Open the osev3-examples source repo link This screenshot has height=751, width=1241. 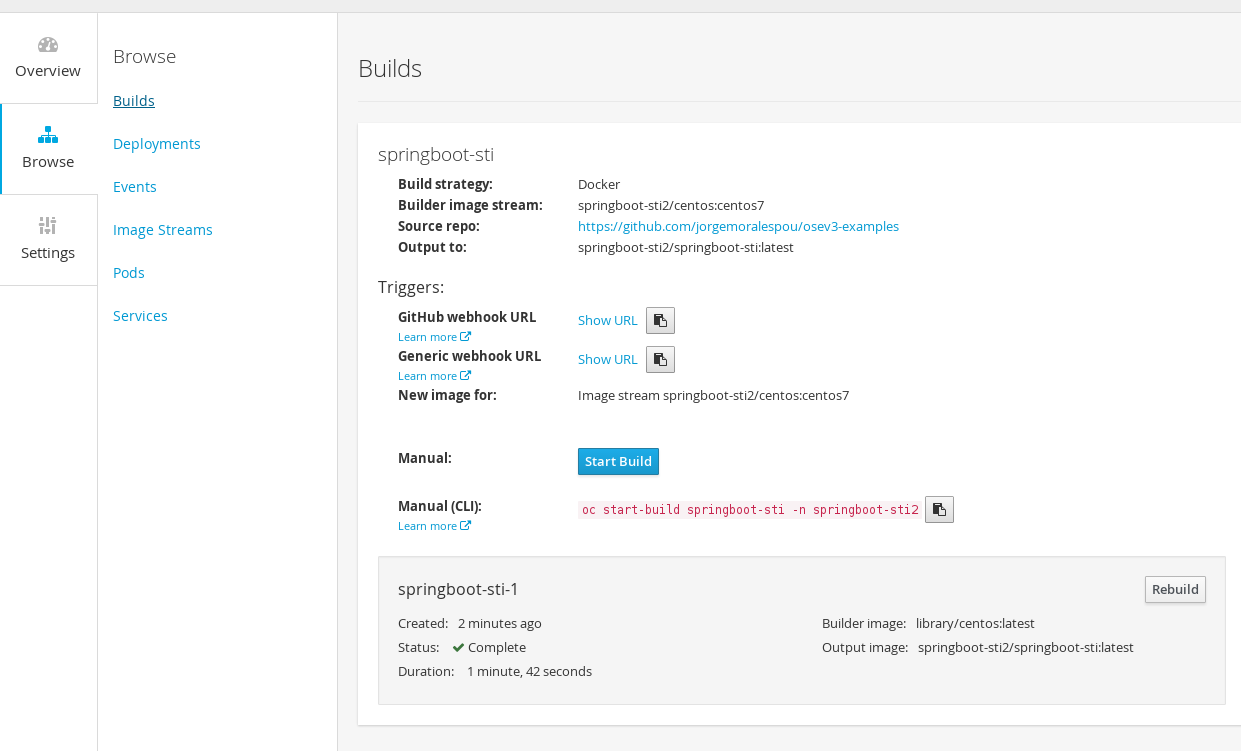coord(738,227)
